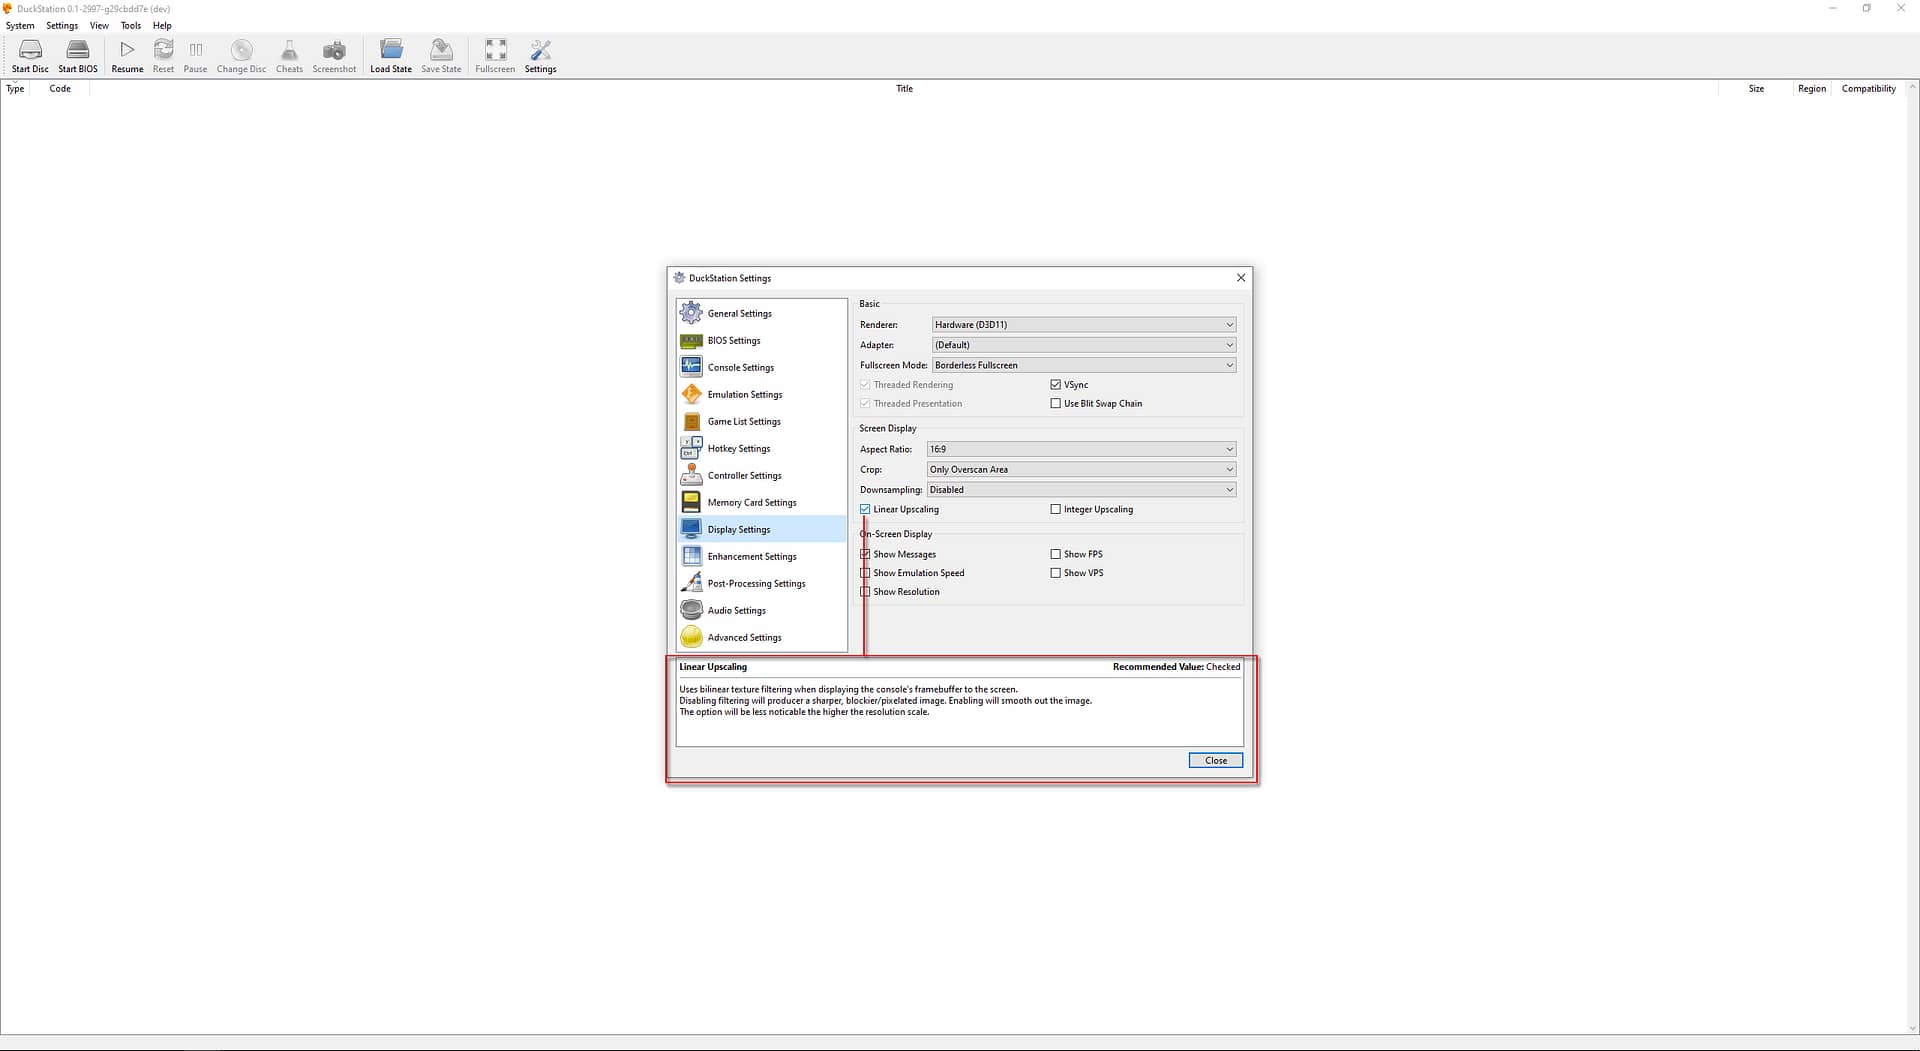
Task: Enable Show FPS checkbox
Action: tap(1055, 554)
